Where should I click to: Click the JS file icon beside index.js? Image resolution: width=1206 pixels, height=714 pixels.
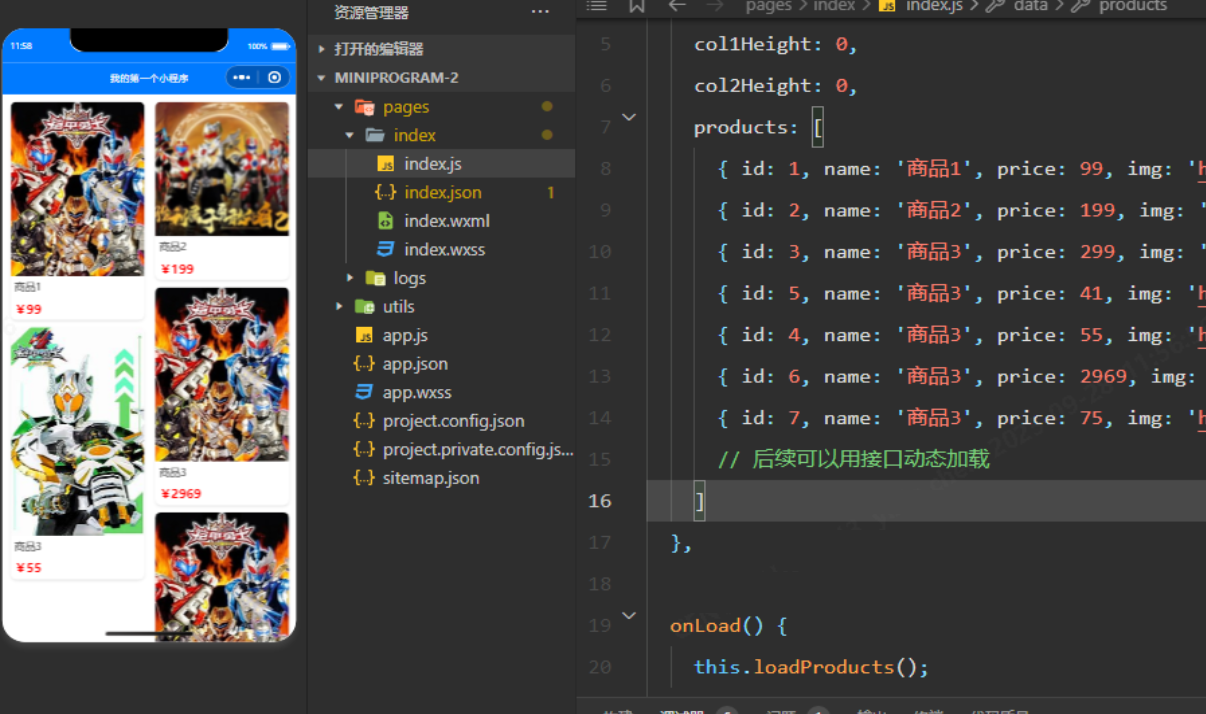[x=385, y=164]
